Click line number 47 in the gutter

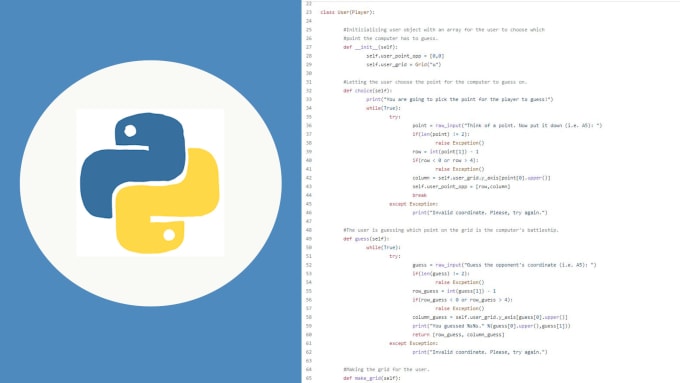click(309, 221)
